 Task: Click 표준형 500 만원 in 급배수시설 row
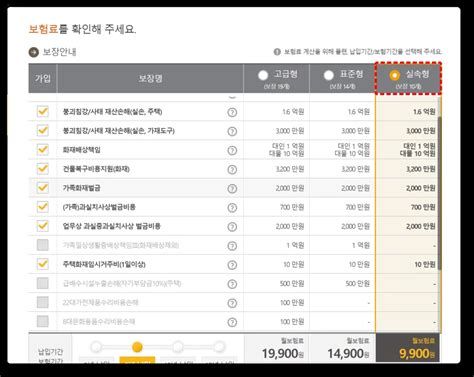click(358, 284)
